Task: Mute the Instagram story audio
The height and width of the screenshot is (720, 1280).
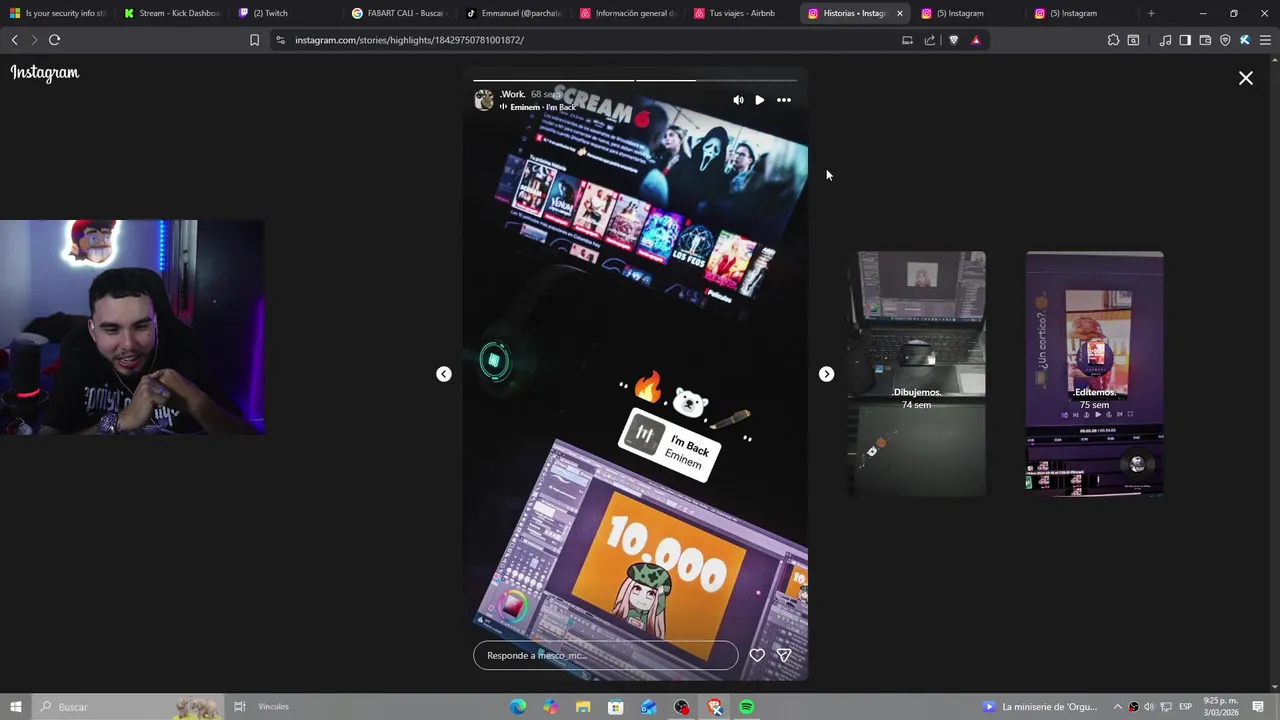Action: click(738, 100)
